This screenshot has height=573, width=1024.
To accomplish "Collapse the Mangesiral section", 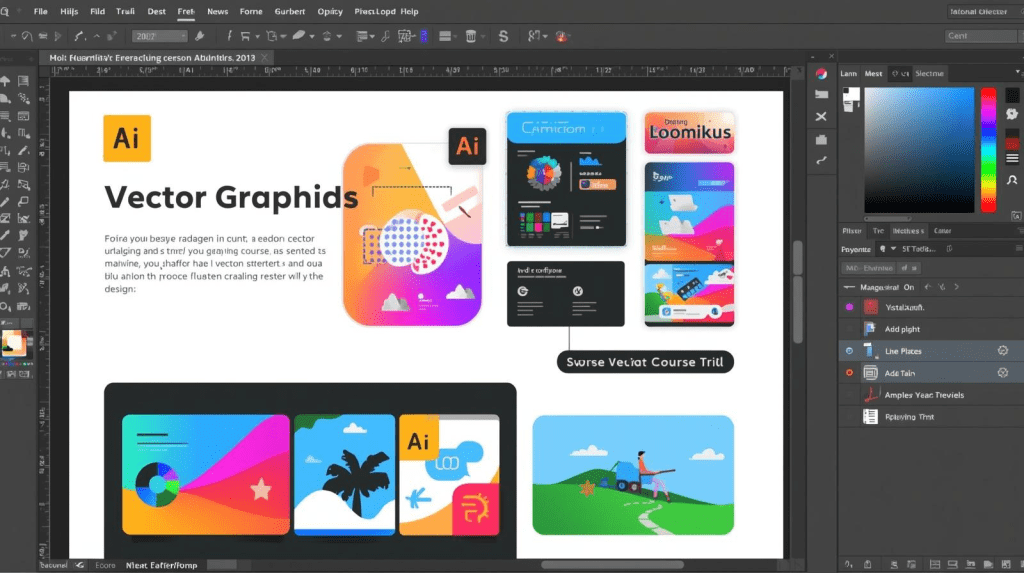I will point(849,287).
